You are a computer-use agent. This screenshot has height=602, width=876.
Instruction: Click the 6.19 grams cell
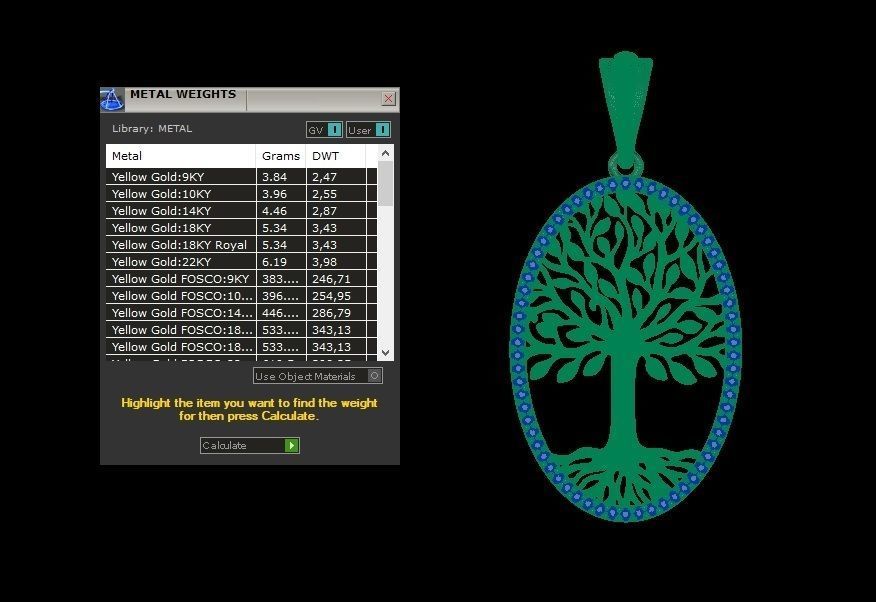(281, 261)
